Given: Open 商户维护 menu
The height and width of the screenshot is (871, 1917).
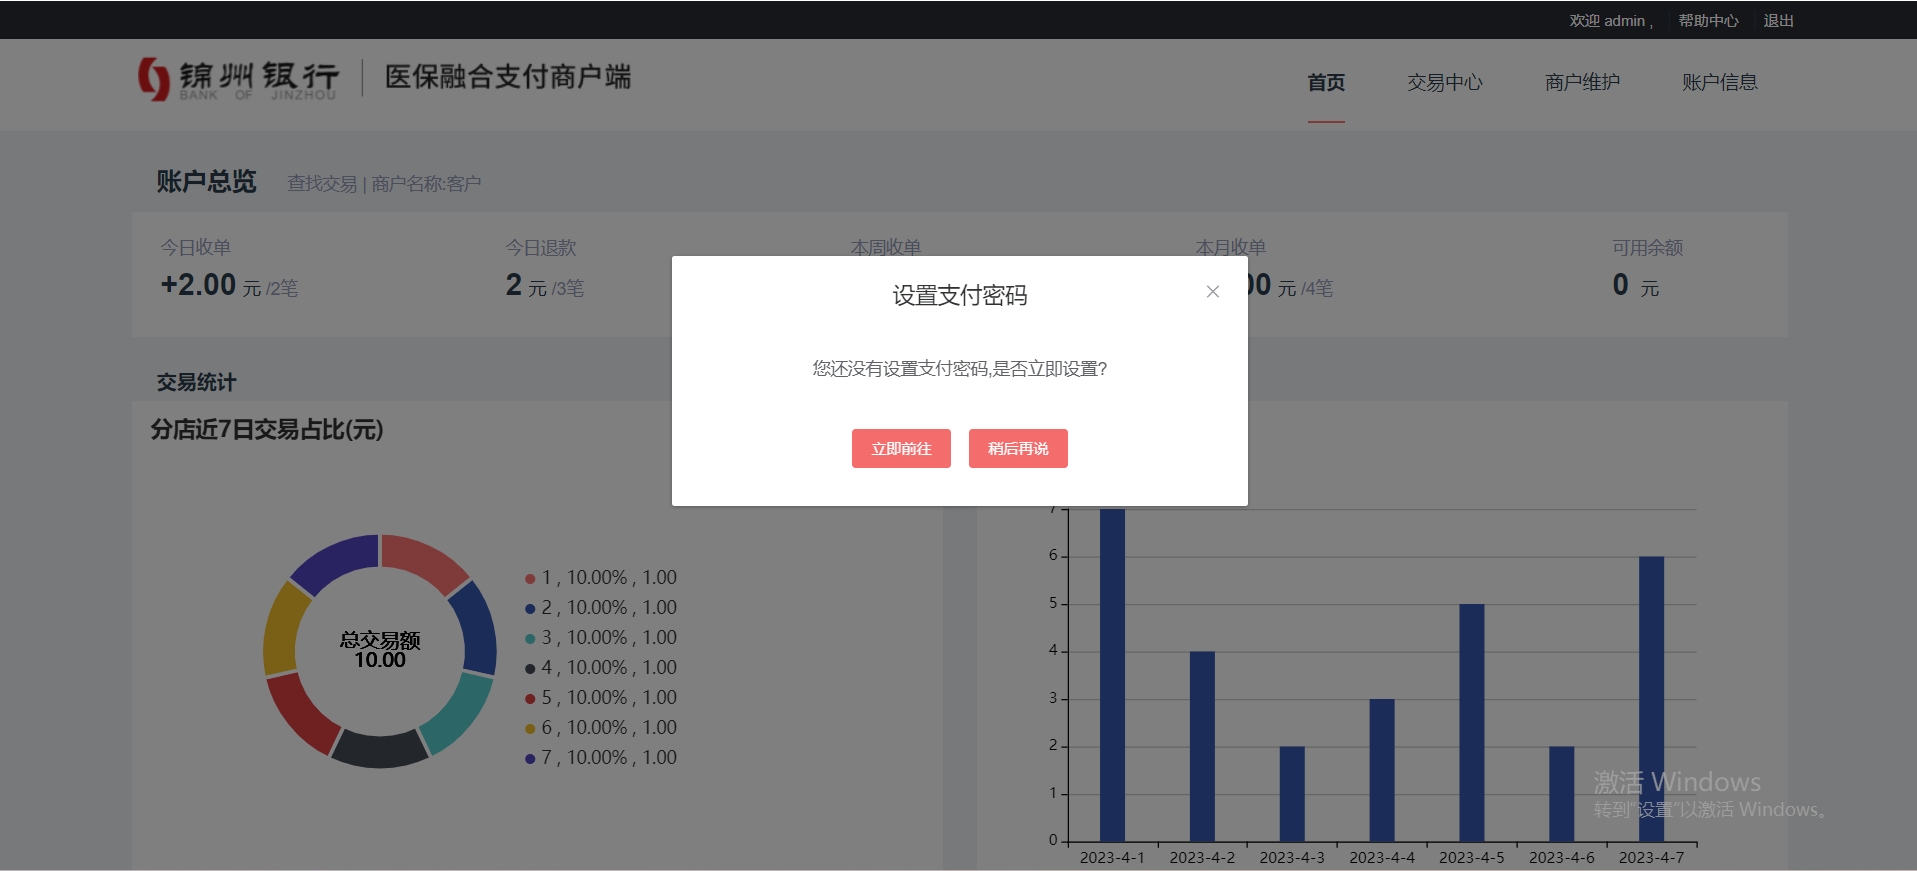Looking at the screenshot, I should tap(1582, 82).
